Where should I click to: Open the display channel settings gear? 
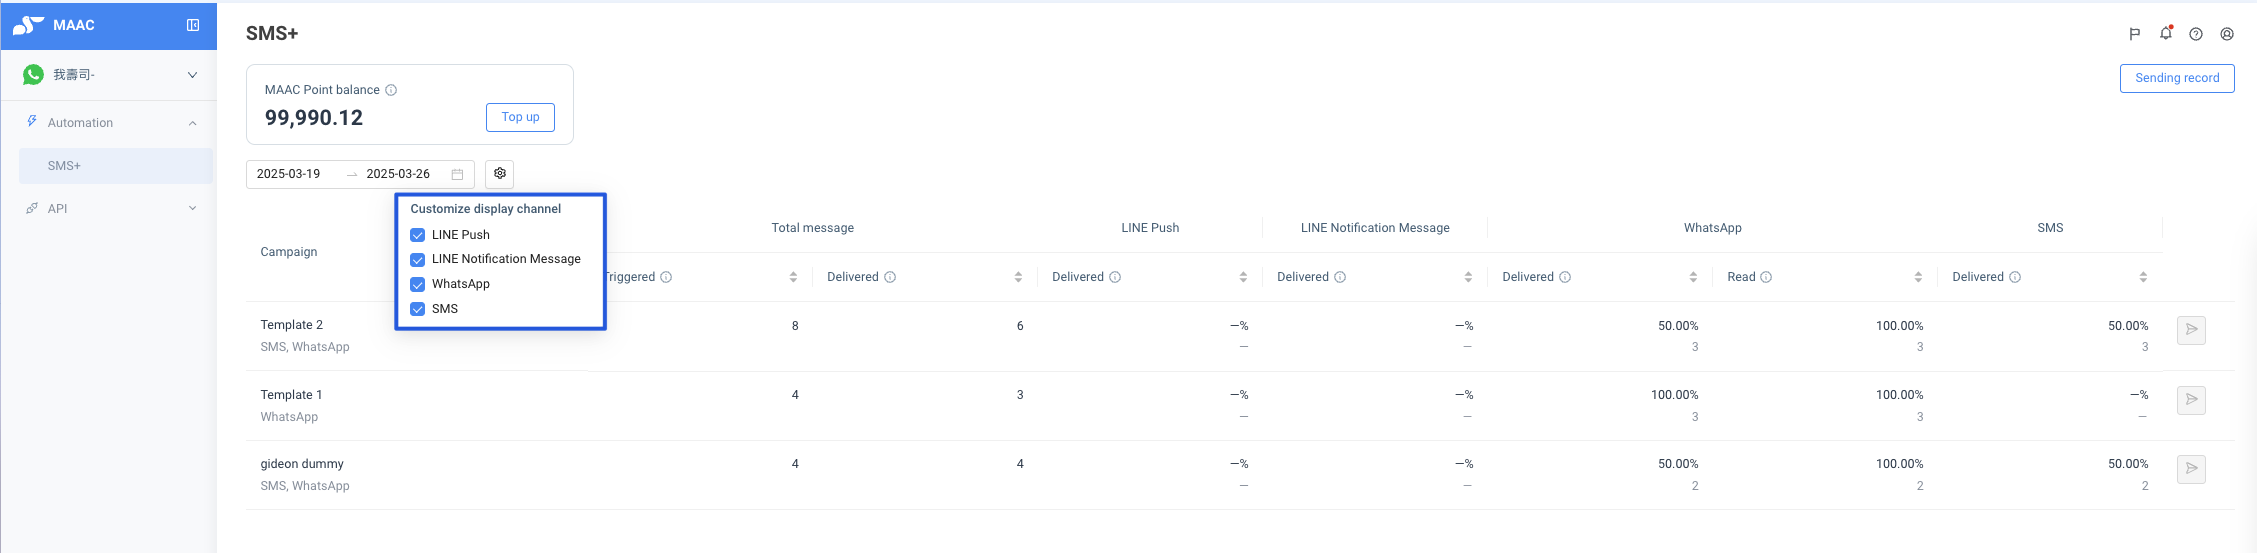(x=500, y=173)
